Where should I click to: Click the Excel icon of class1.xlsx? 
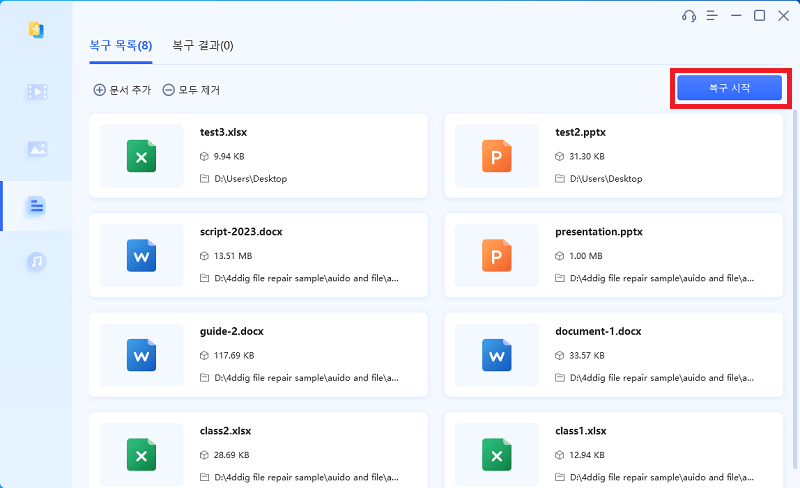click(496, 455)
